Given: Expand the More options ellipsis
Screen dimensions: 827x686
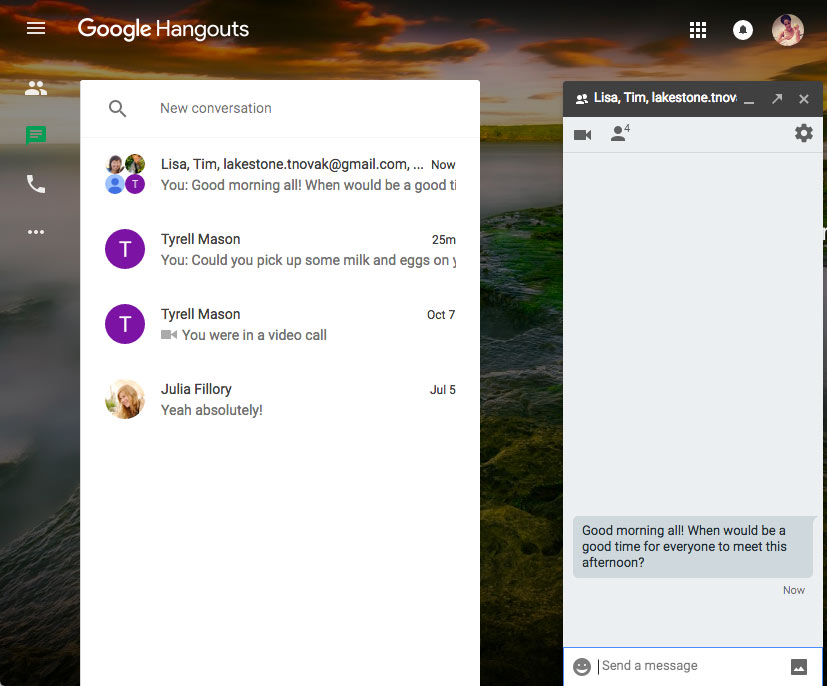Looking at the screenshot, I should click(x=36, y=232).
